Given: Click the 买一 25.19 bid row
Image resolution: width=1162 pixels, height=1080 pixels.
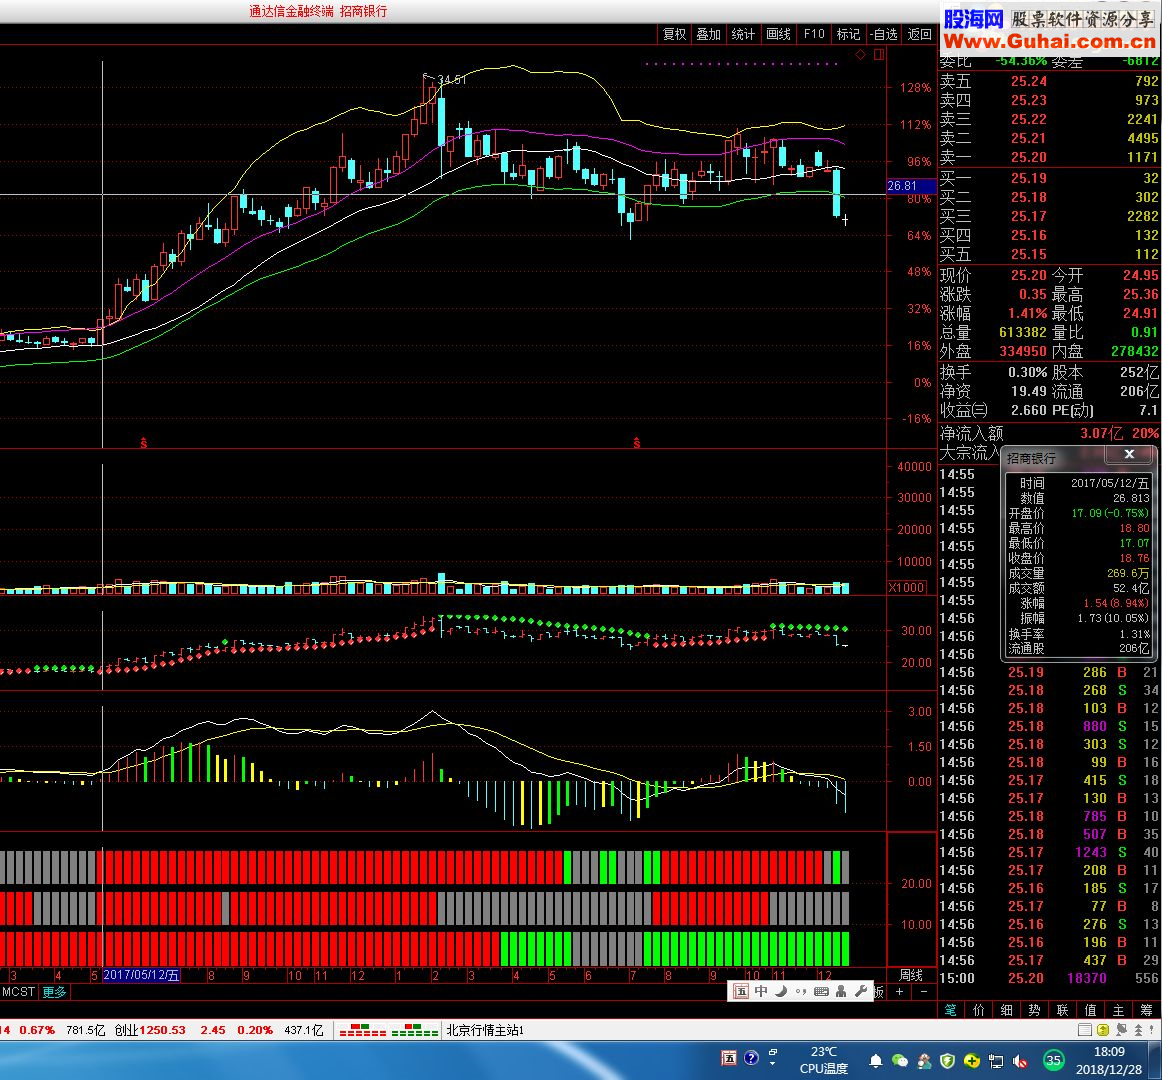Looking at the screenshot, I should click(1049, 178).
